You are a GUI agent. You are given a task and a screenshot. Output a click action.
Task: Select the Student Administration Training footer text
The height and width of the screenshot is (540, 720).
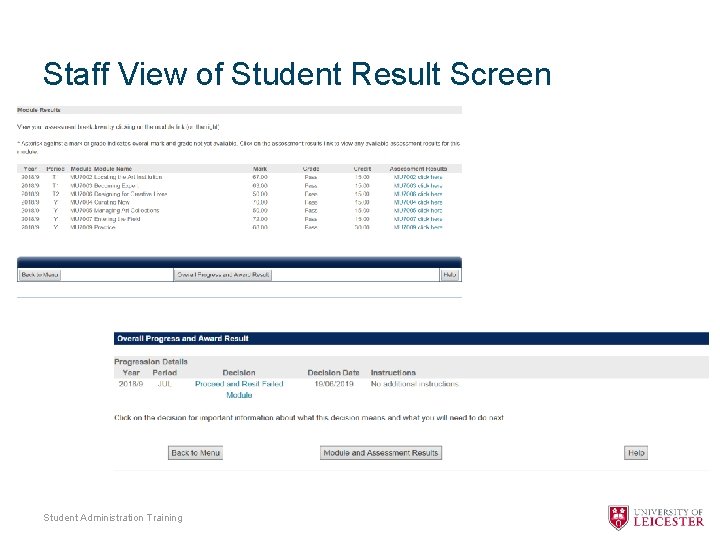pos(113,518)
